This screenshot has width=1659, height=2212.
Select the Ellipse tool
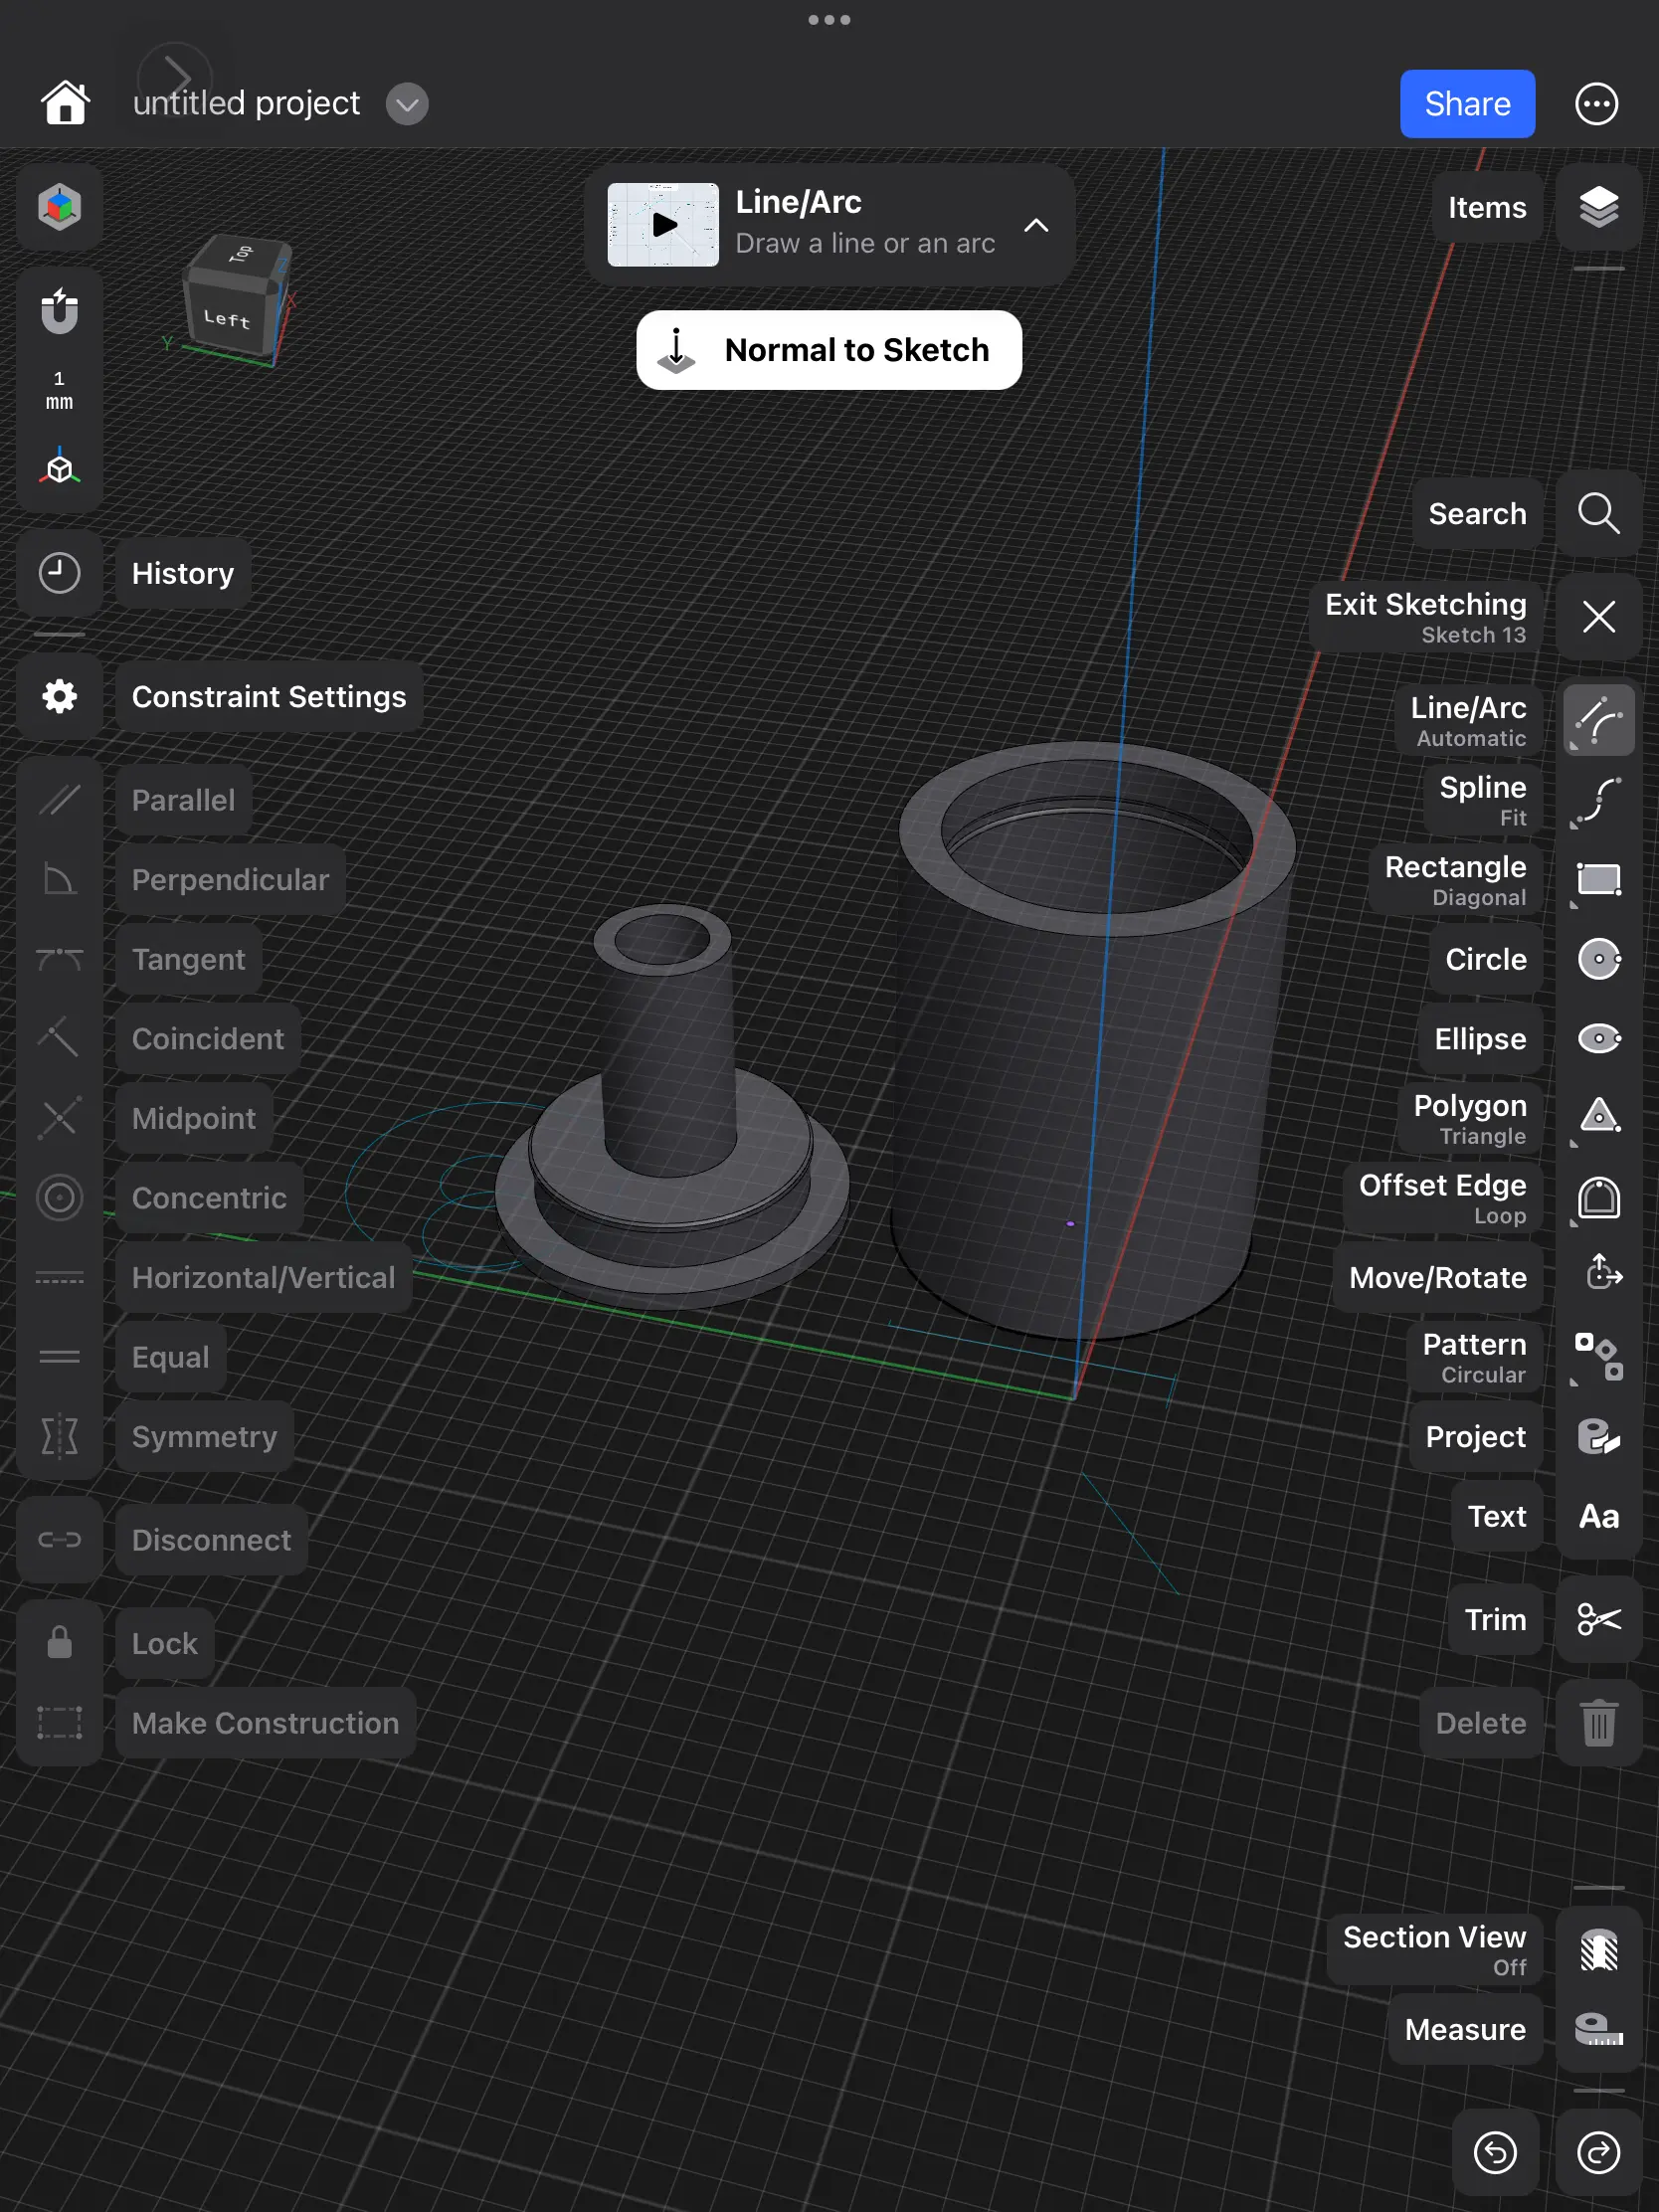pos(1597,1039)
